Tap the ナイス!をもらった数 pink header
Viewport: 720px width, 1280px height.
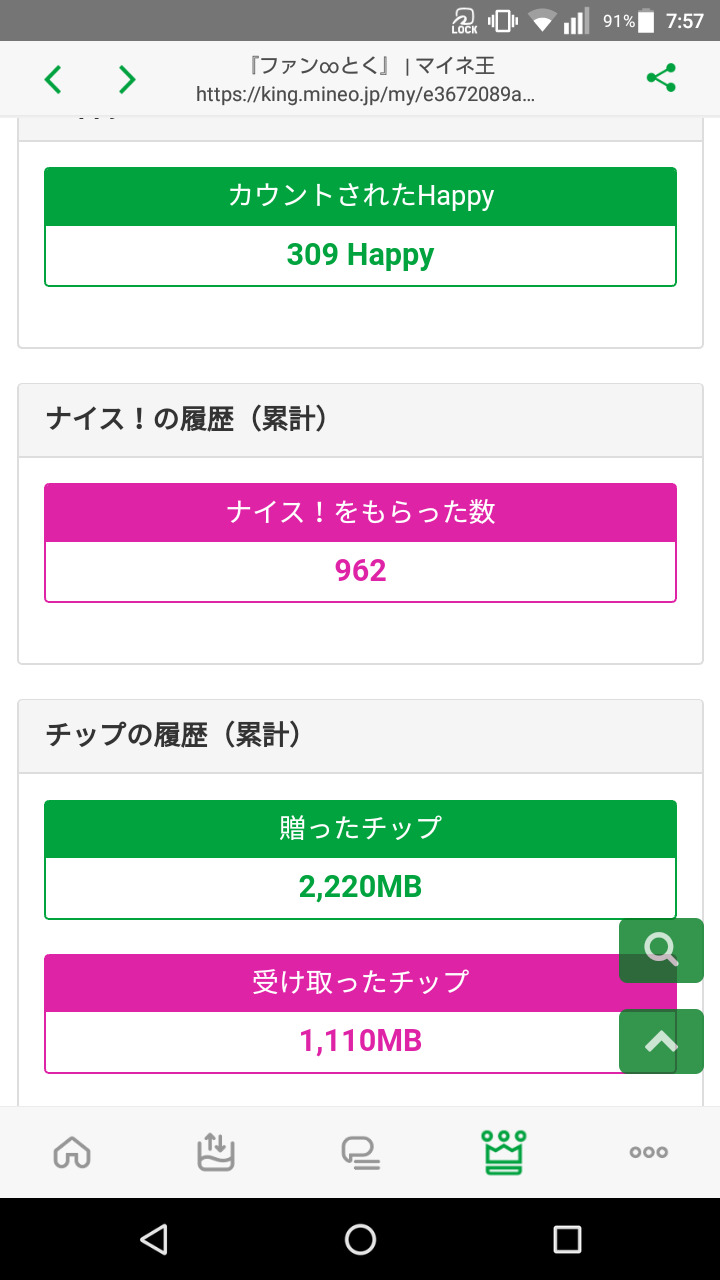[x=360, y=513]
